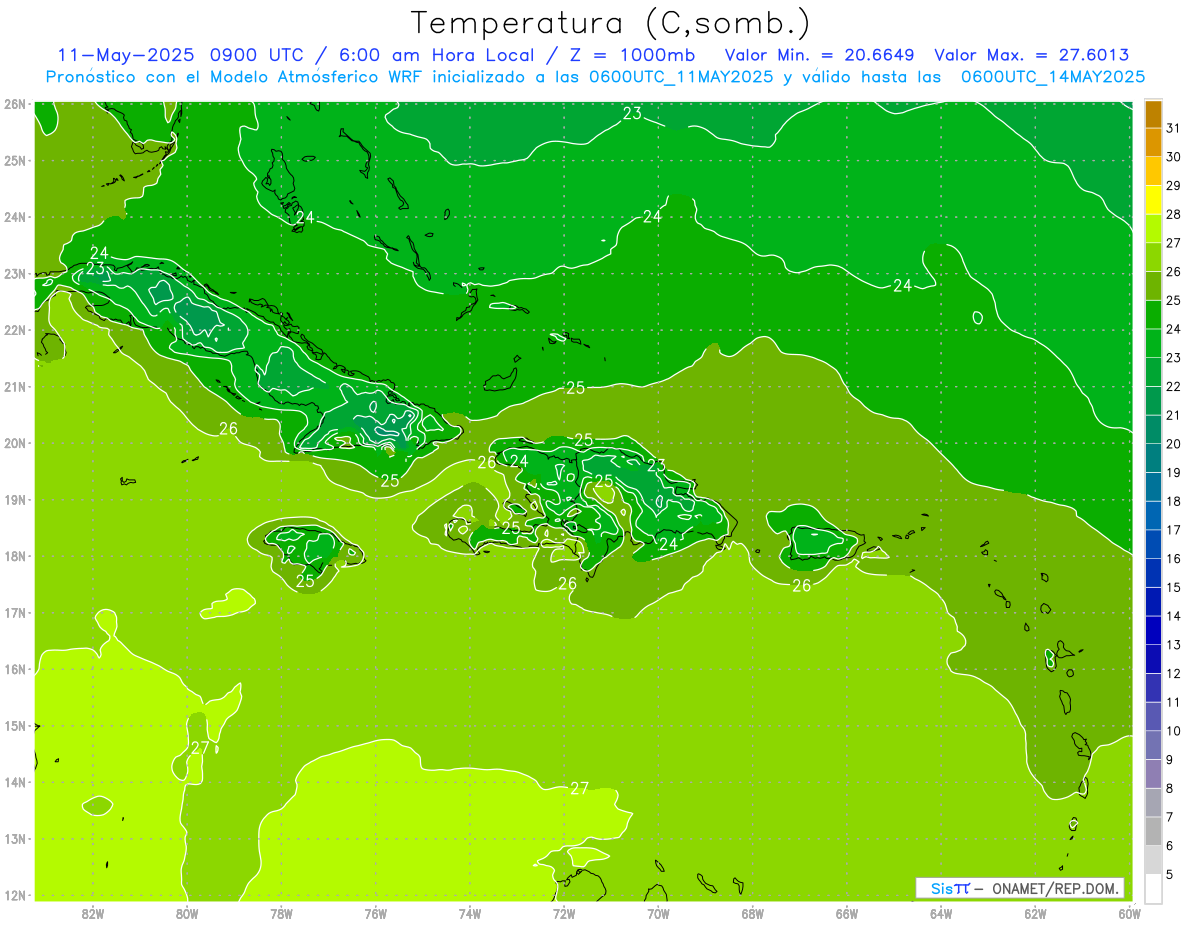
Task: Pick the white colorbar swatch below 5
Action: (x=1153, y=888)
